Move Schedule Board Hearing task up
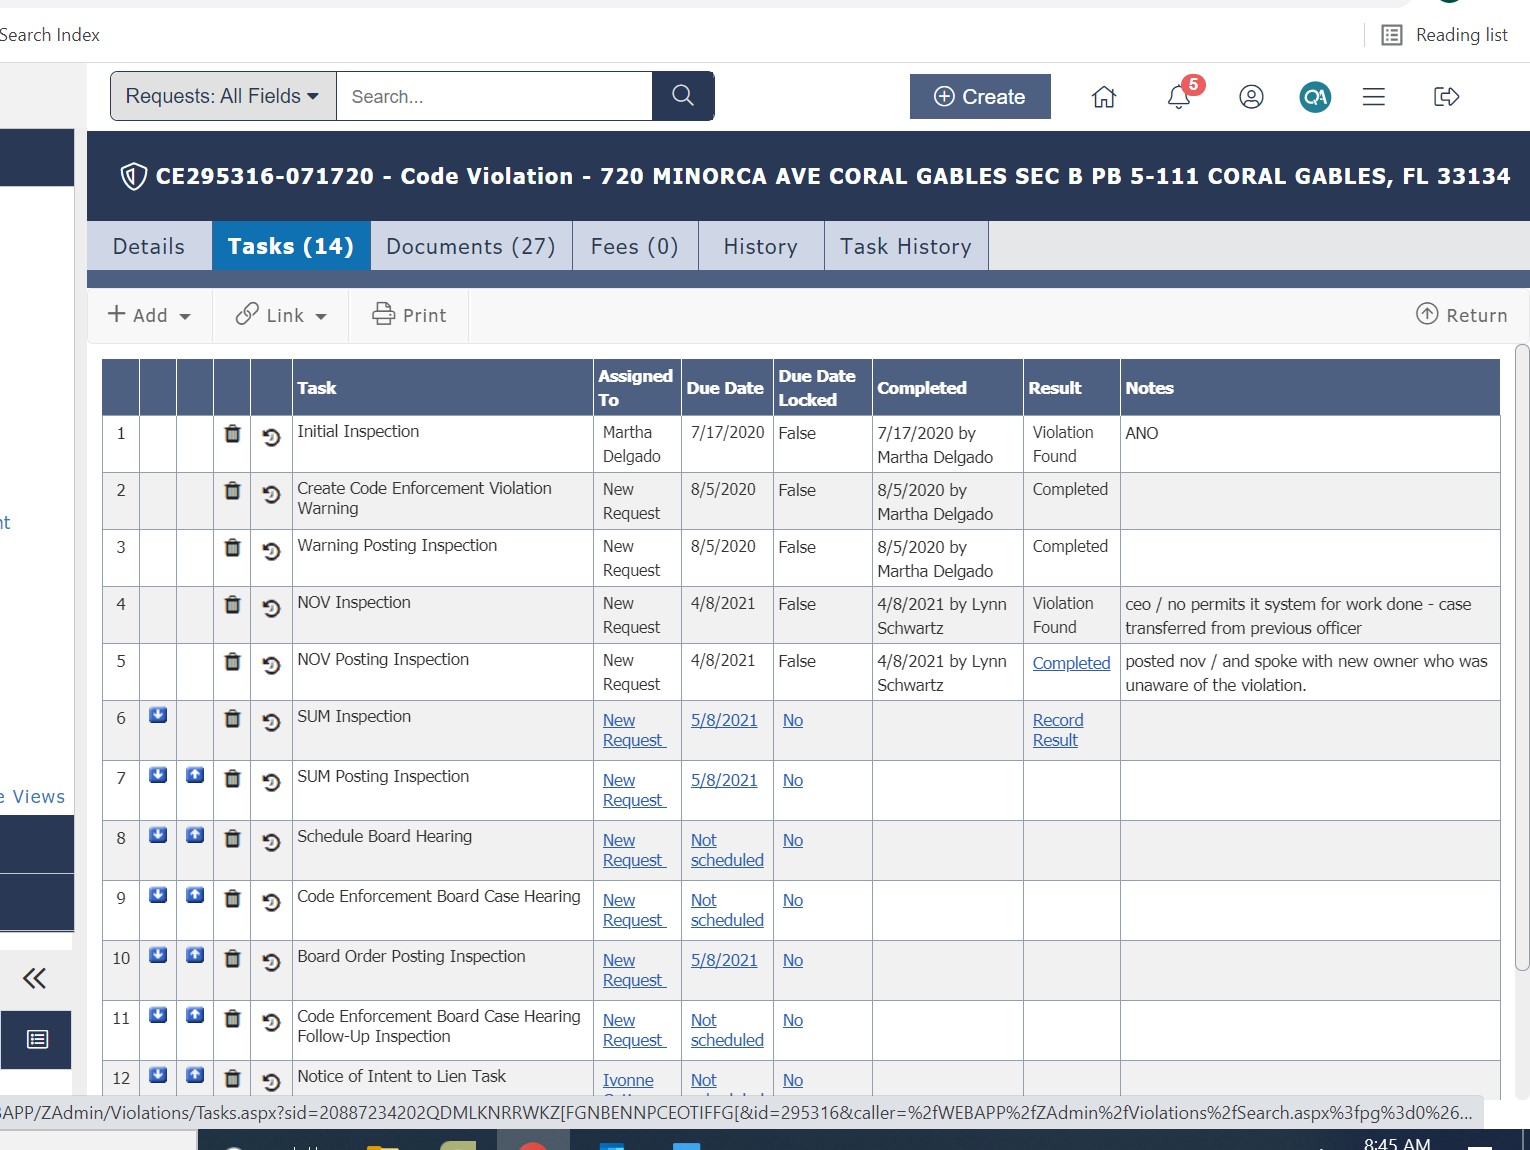The height and width of the screenshot is (1150, 1530). (x=195, y=836)
